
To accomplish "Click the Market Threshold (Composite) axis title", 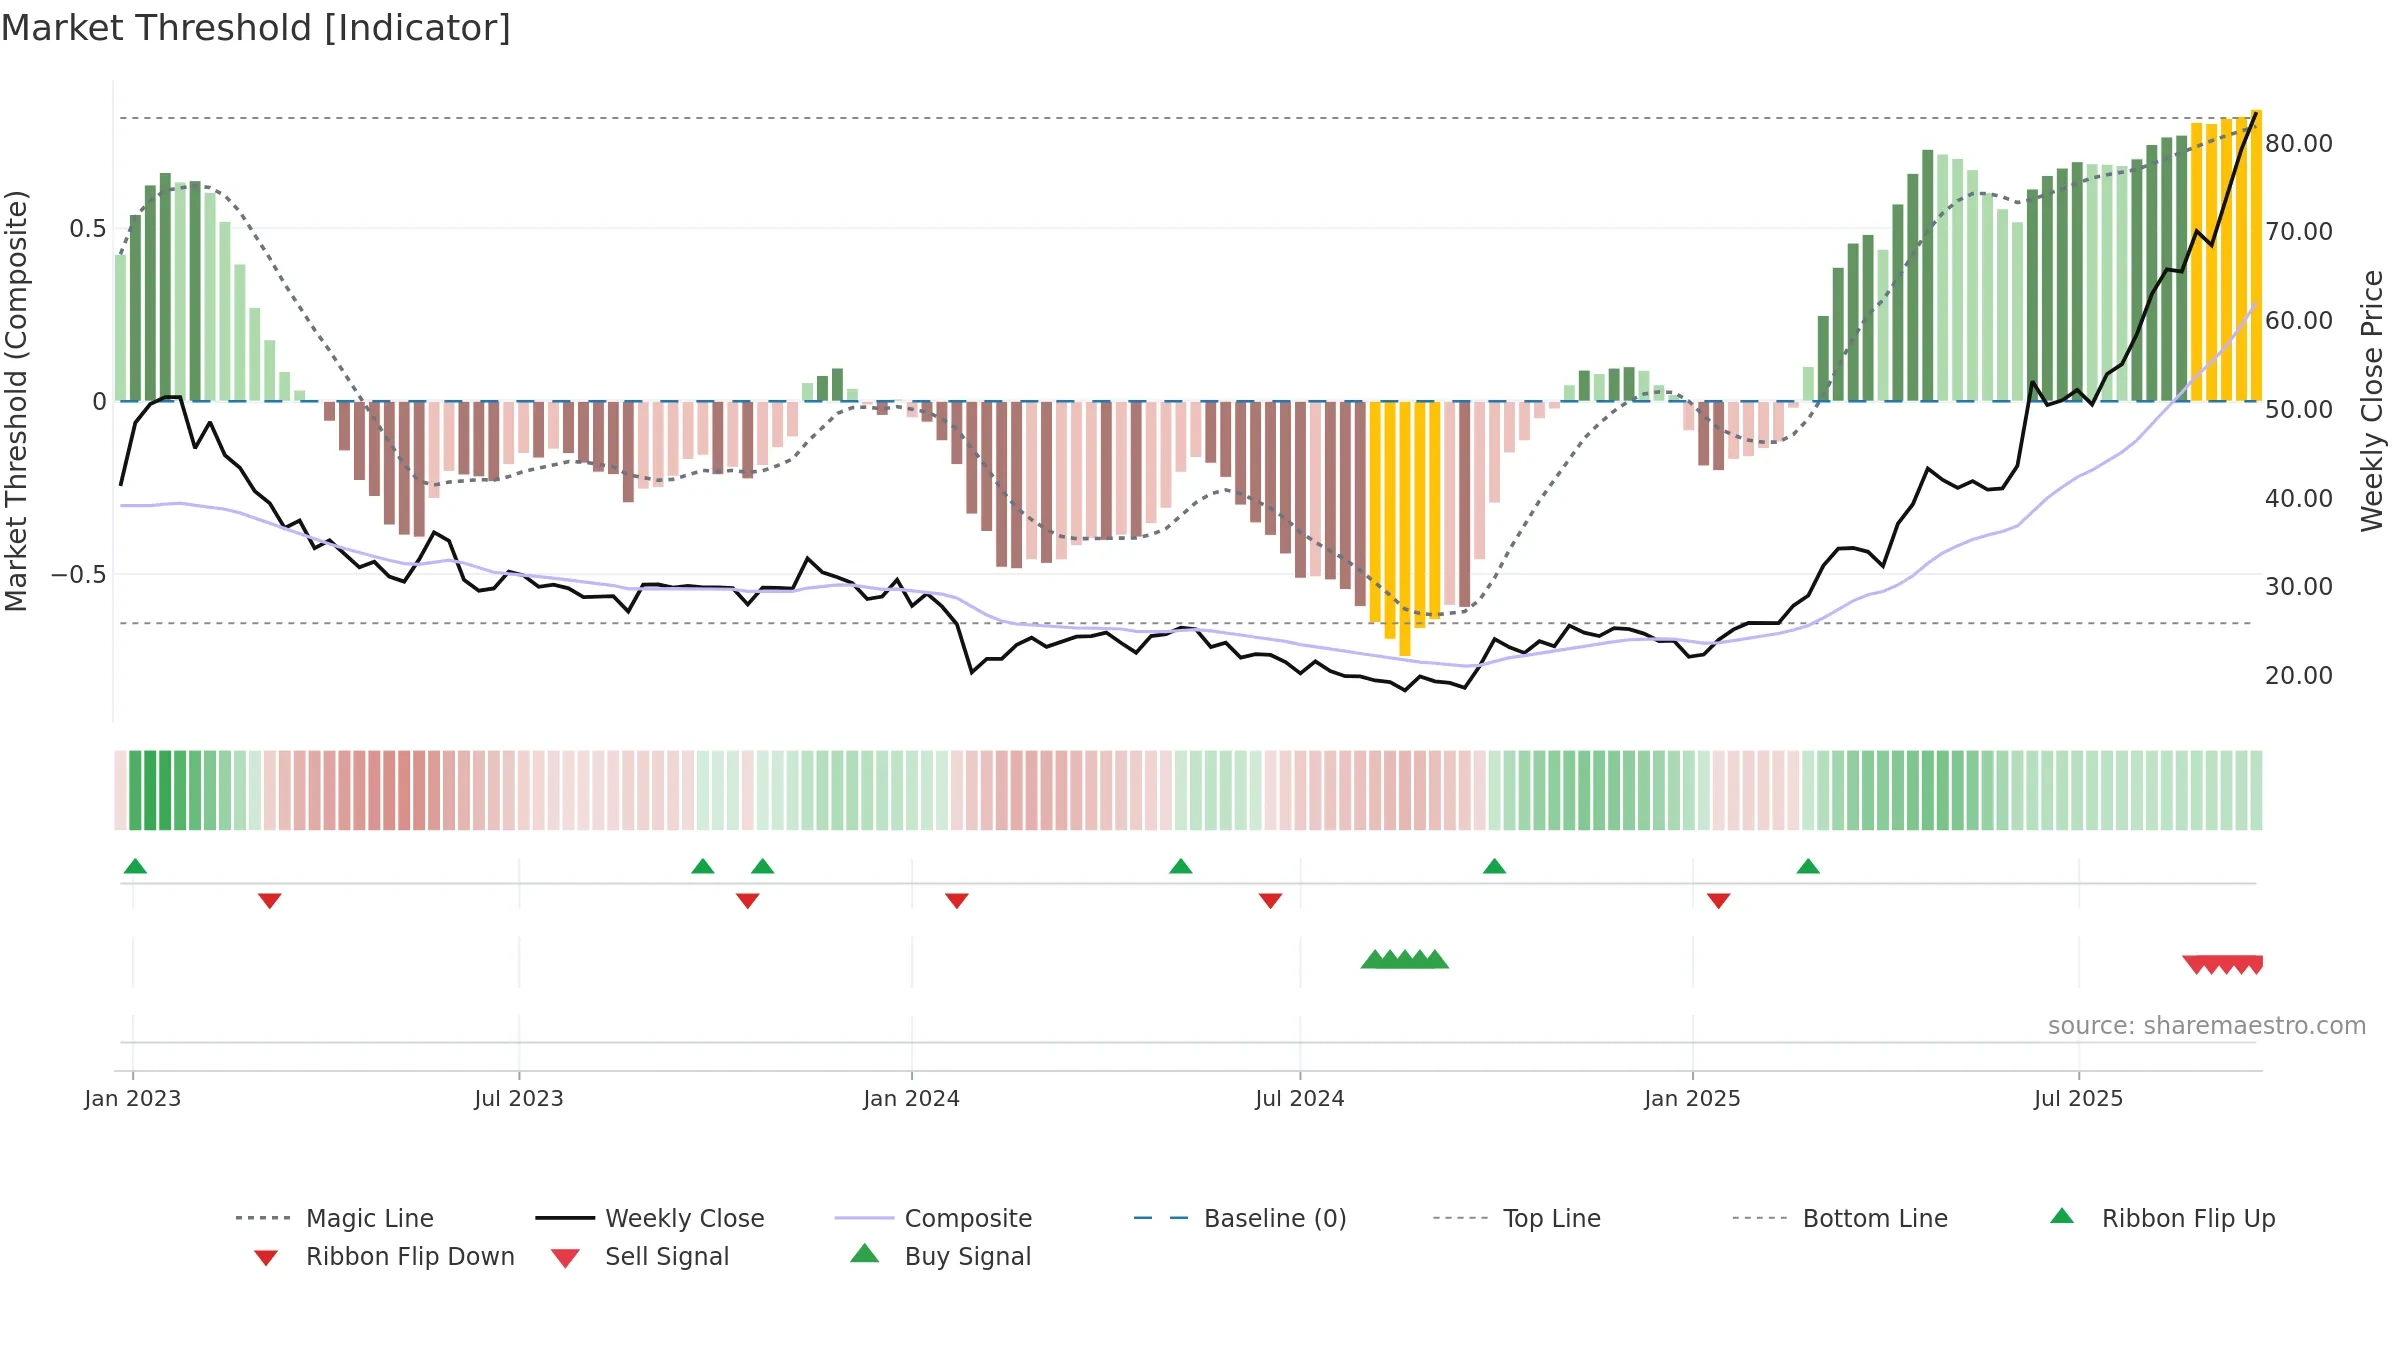I will (16, 401).
